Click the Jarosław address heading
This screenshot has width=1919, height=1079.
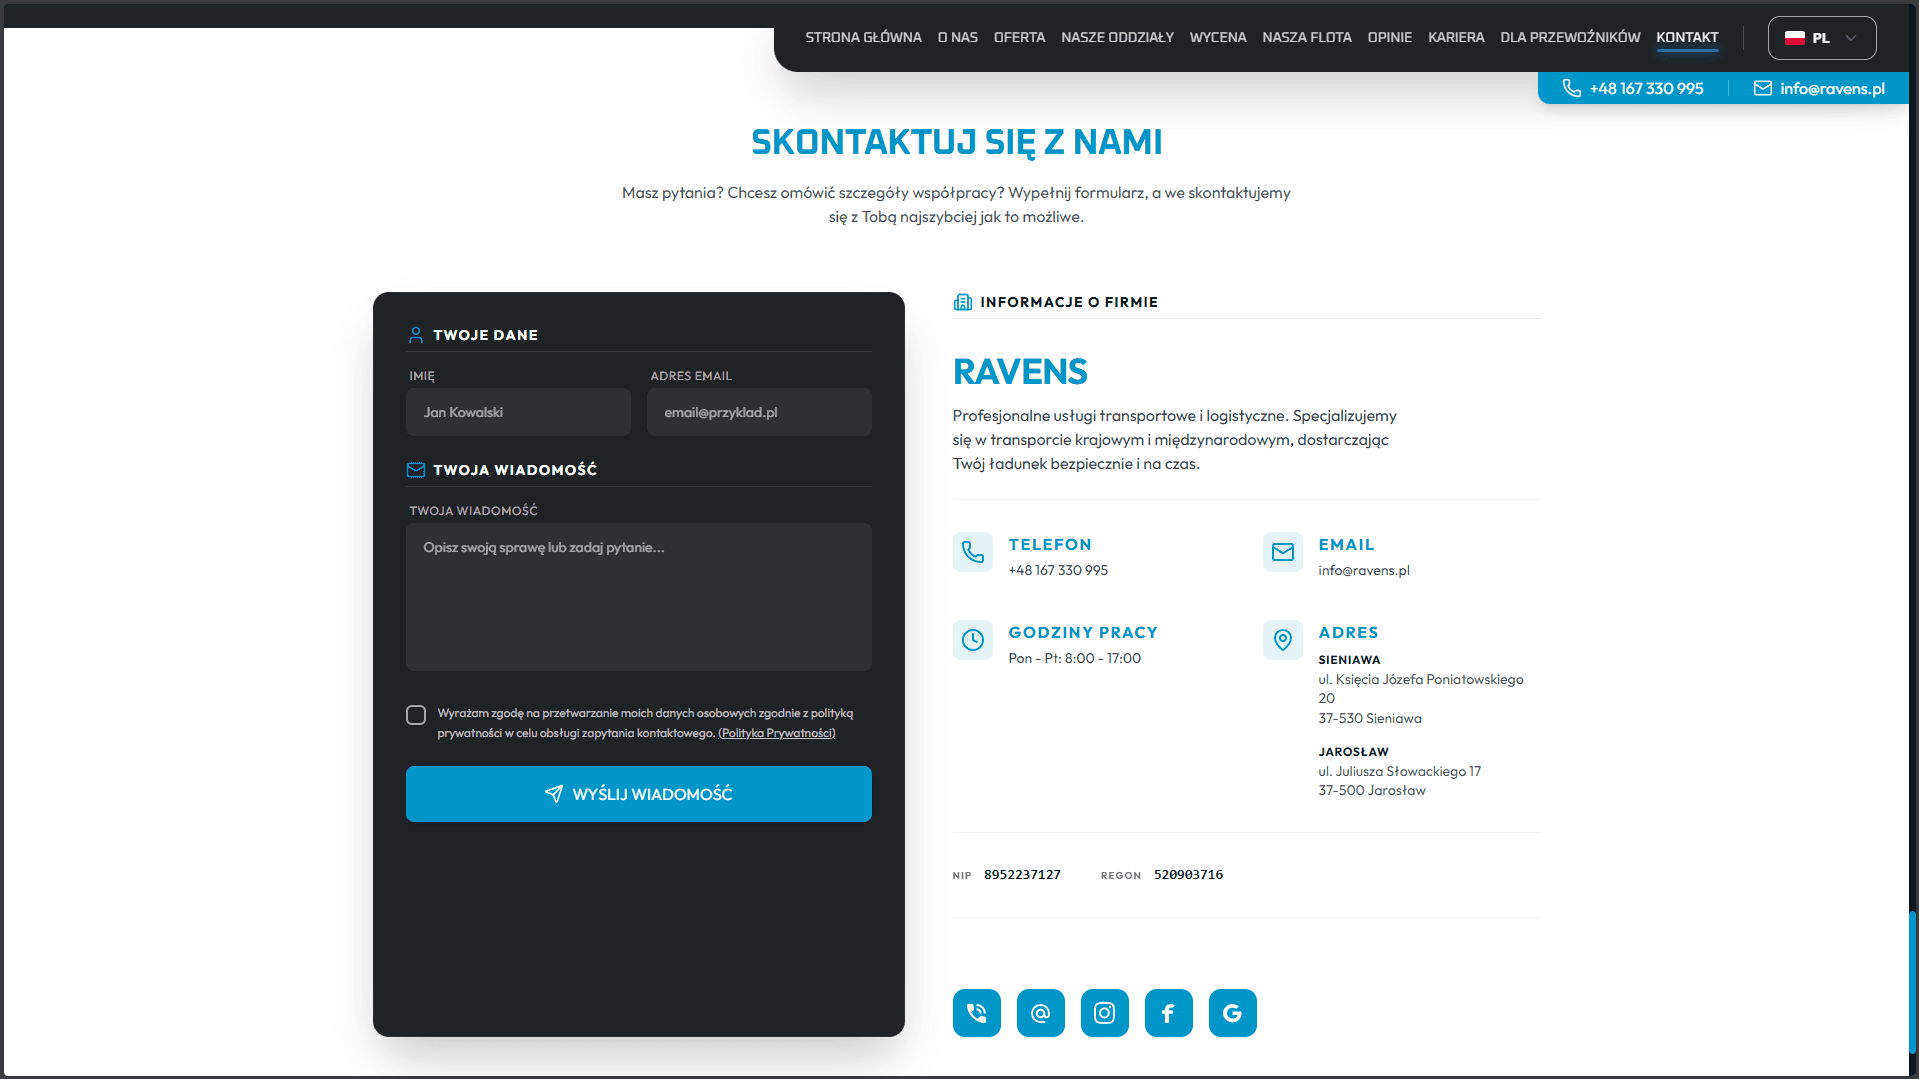click(x=1353, y=752)
